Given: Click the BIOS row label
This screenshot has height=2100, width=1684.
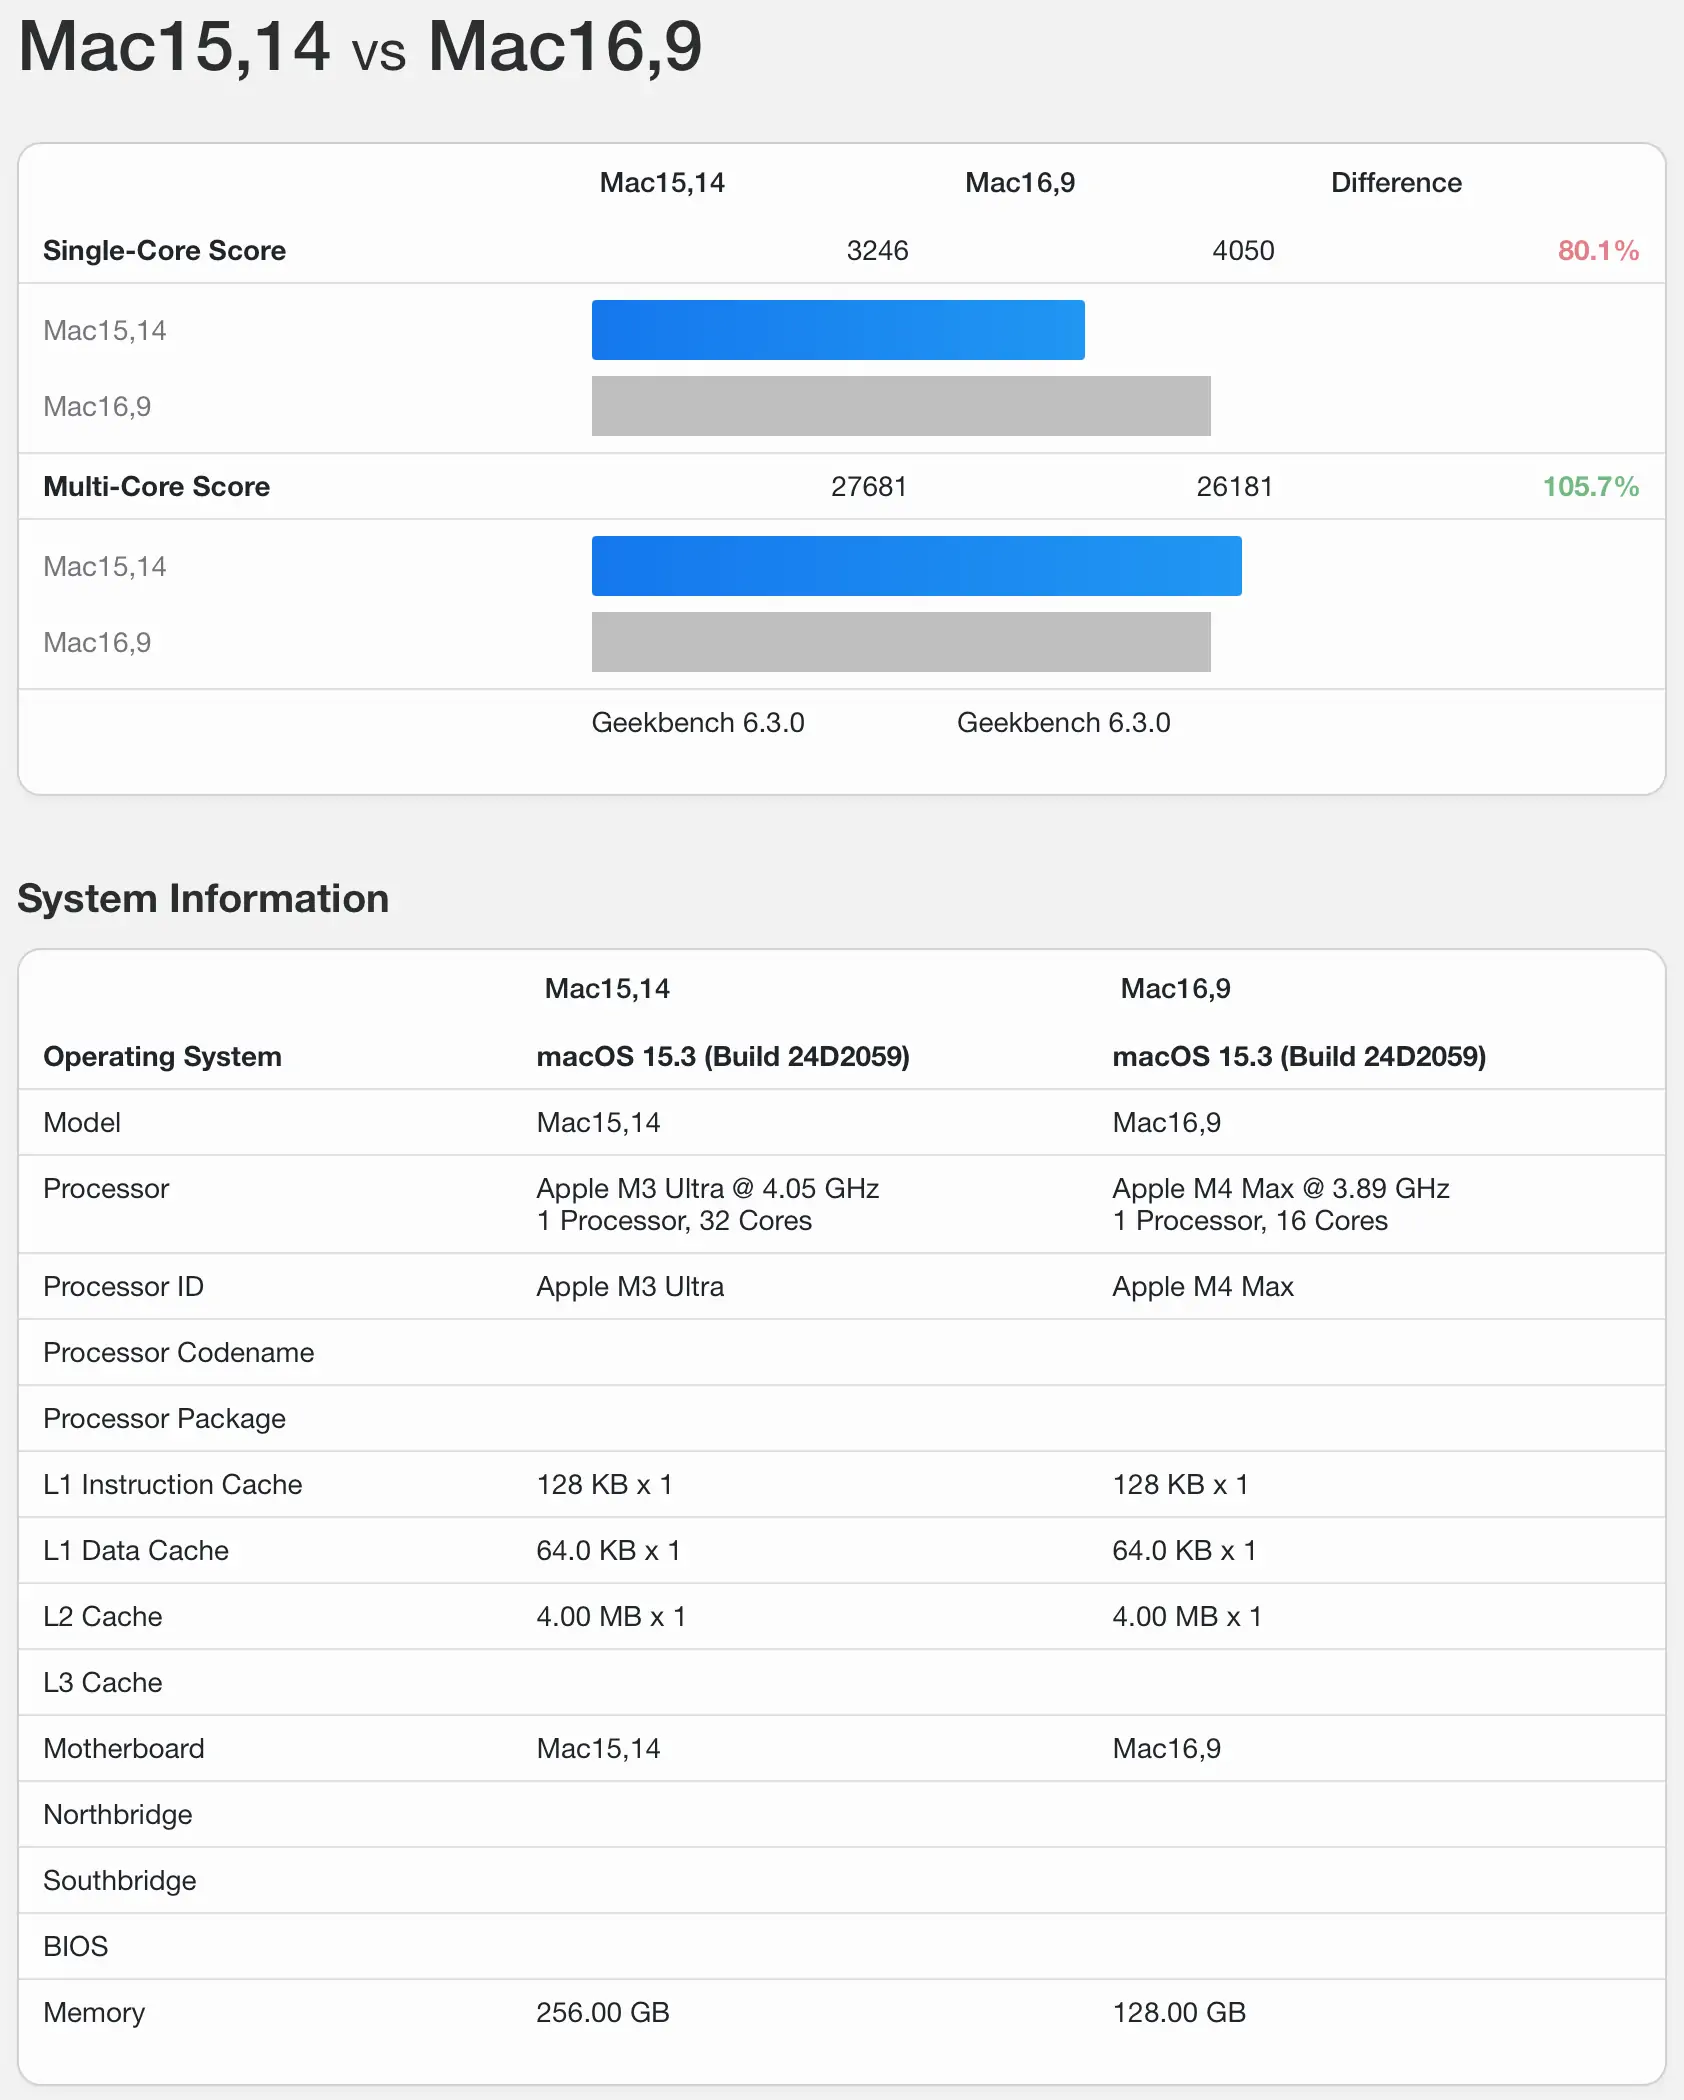Looking at the screenshot, I should (76, 1946).
